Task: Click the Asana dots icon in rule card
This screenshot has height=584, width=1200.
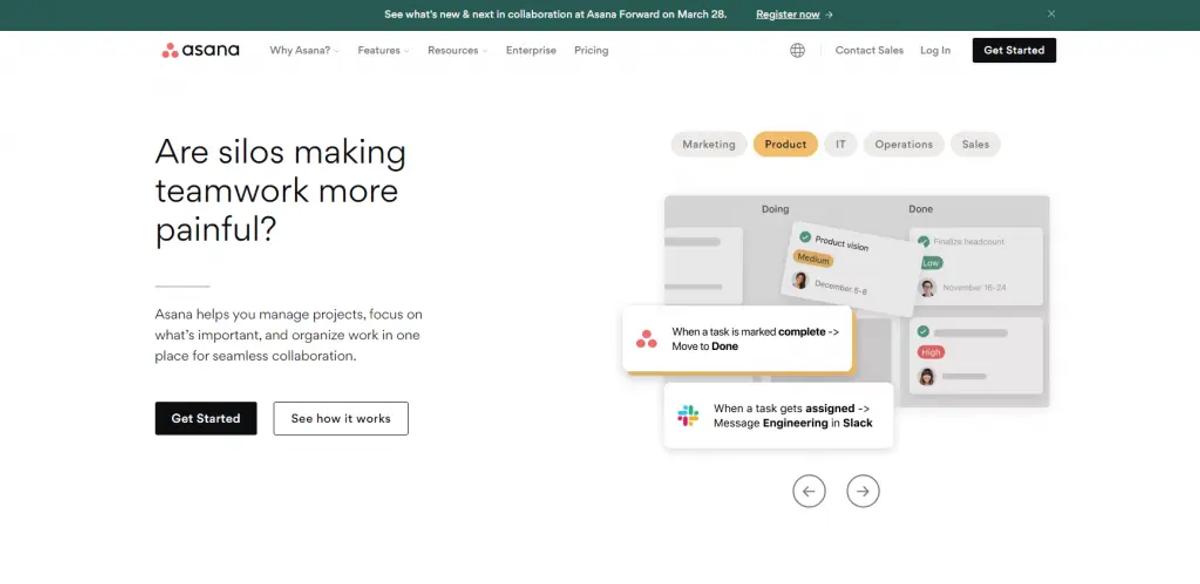Action: pyautogui.click(x=647, y=339)
